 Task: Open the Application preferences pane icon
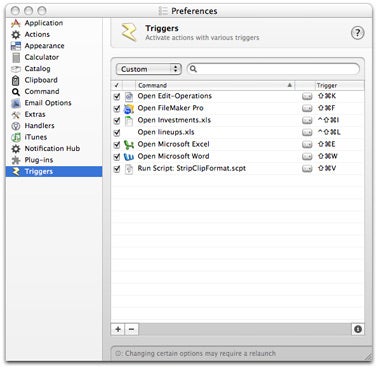16,23
